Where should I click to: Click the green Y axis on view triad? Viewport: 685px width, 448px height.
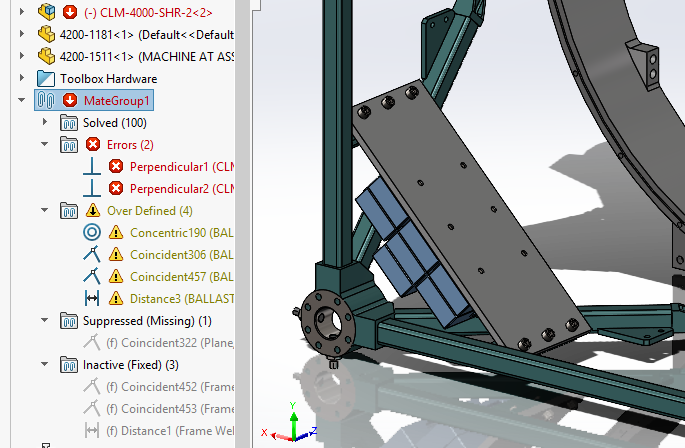tap(291, 412)
